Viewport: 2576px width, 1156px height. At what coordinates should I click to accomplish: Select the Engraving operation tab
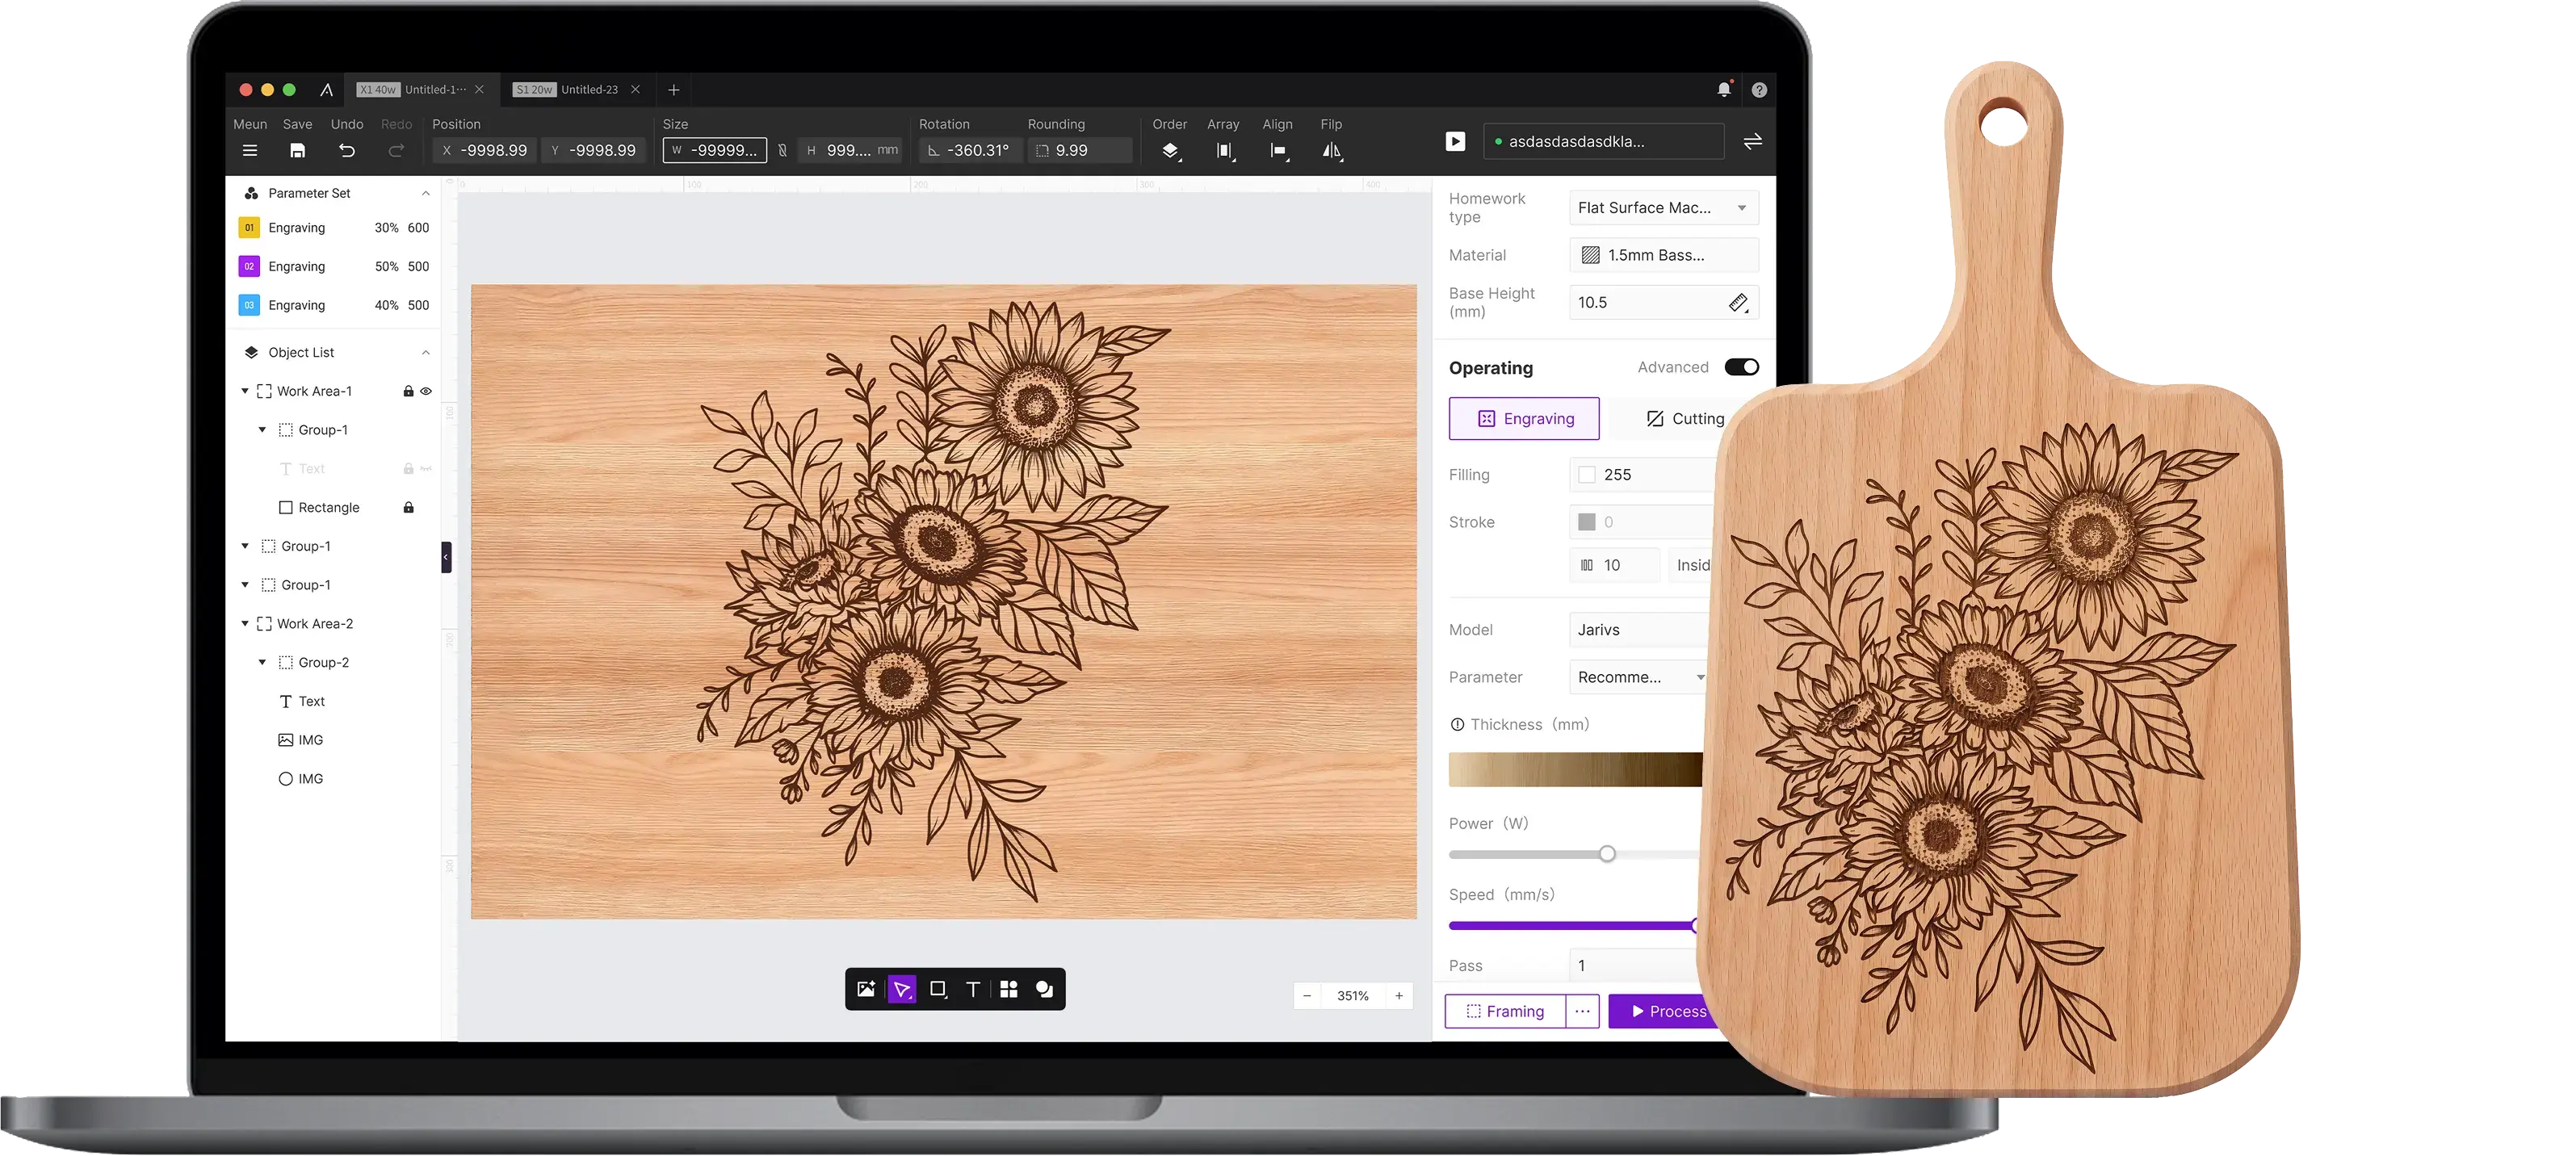[1524, 419]
